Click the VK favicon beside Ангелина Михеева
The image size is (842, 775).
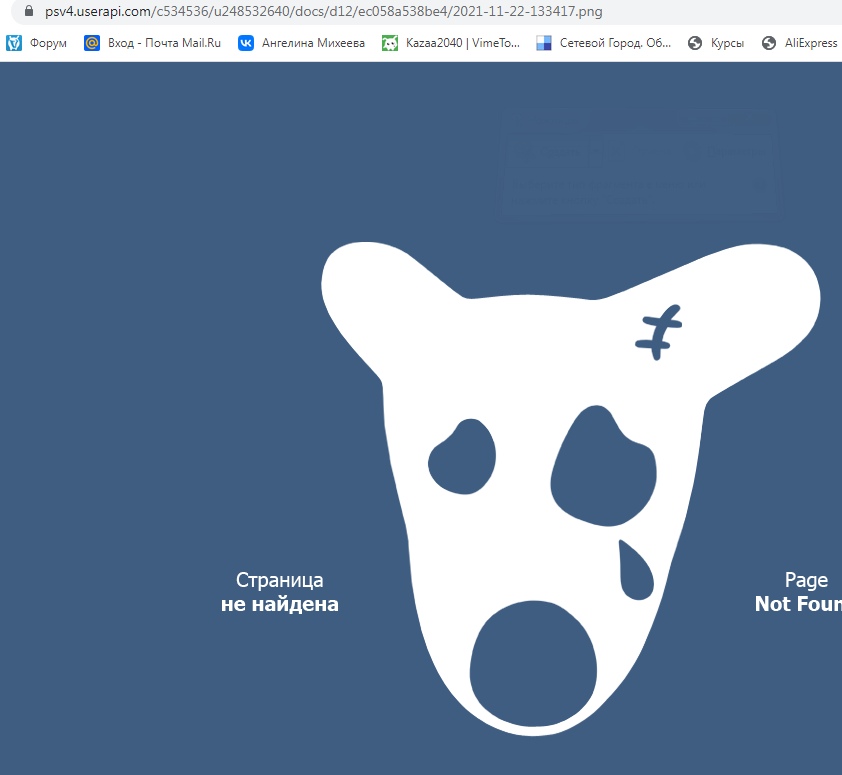tap(246, 43)
